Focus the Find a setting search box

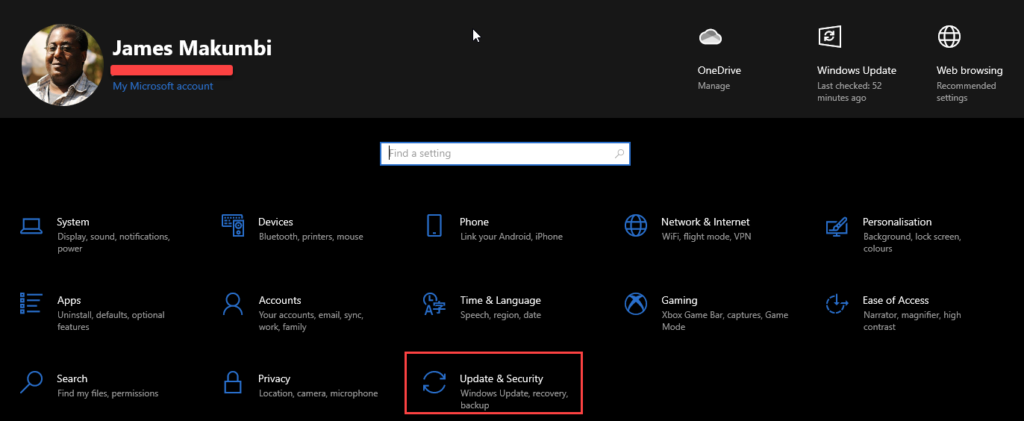point(505,154)
